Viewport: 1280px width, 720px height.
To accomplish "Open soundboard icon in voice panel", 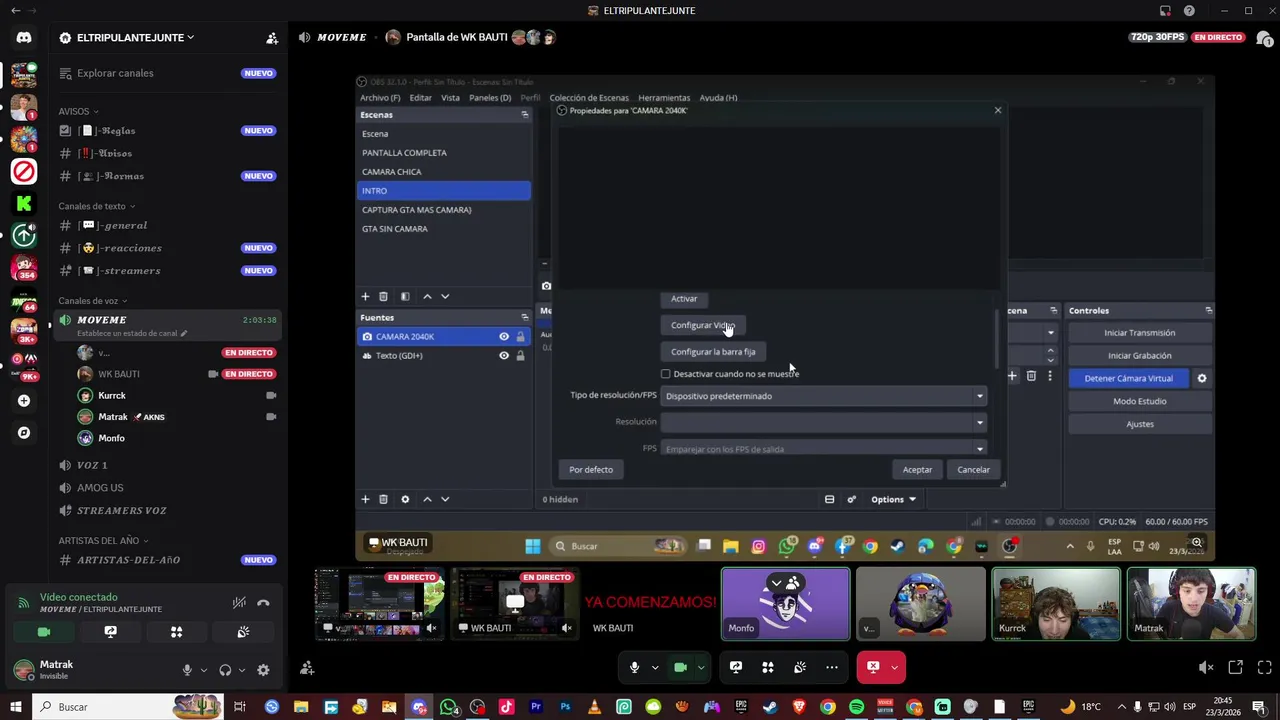I will click(243, 632).
